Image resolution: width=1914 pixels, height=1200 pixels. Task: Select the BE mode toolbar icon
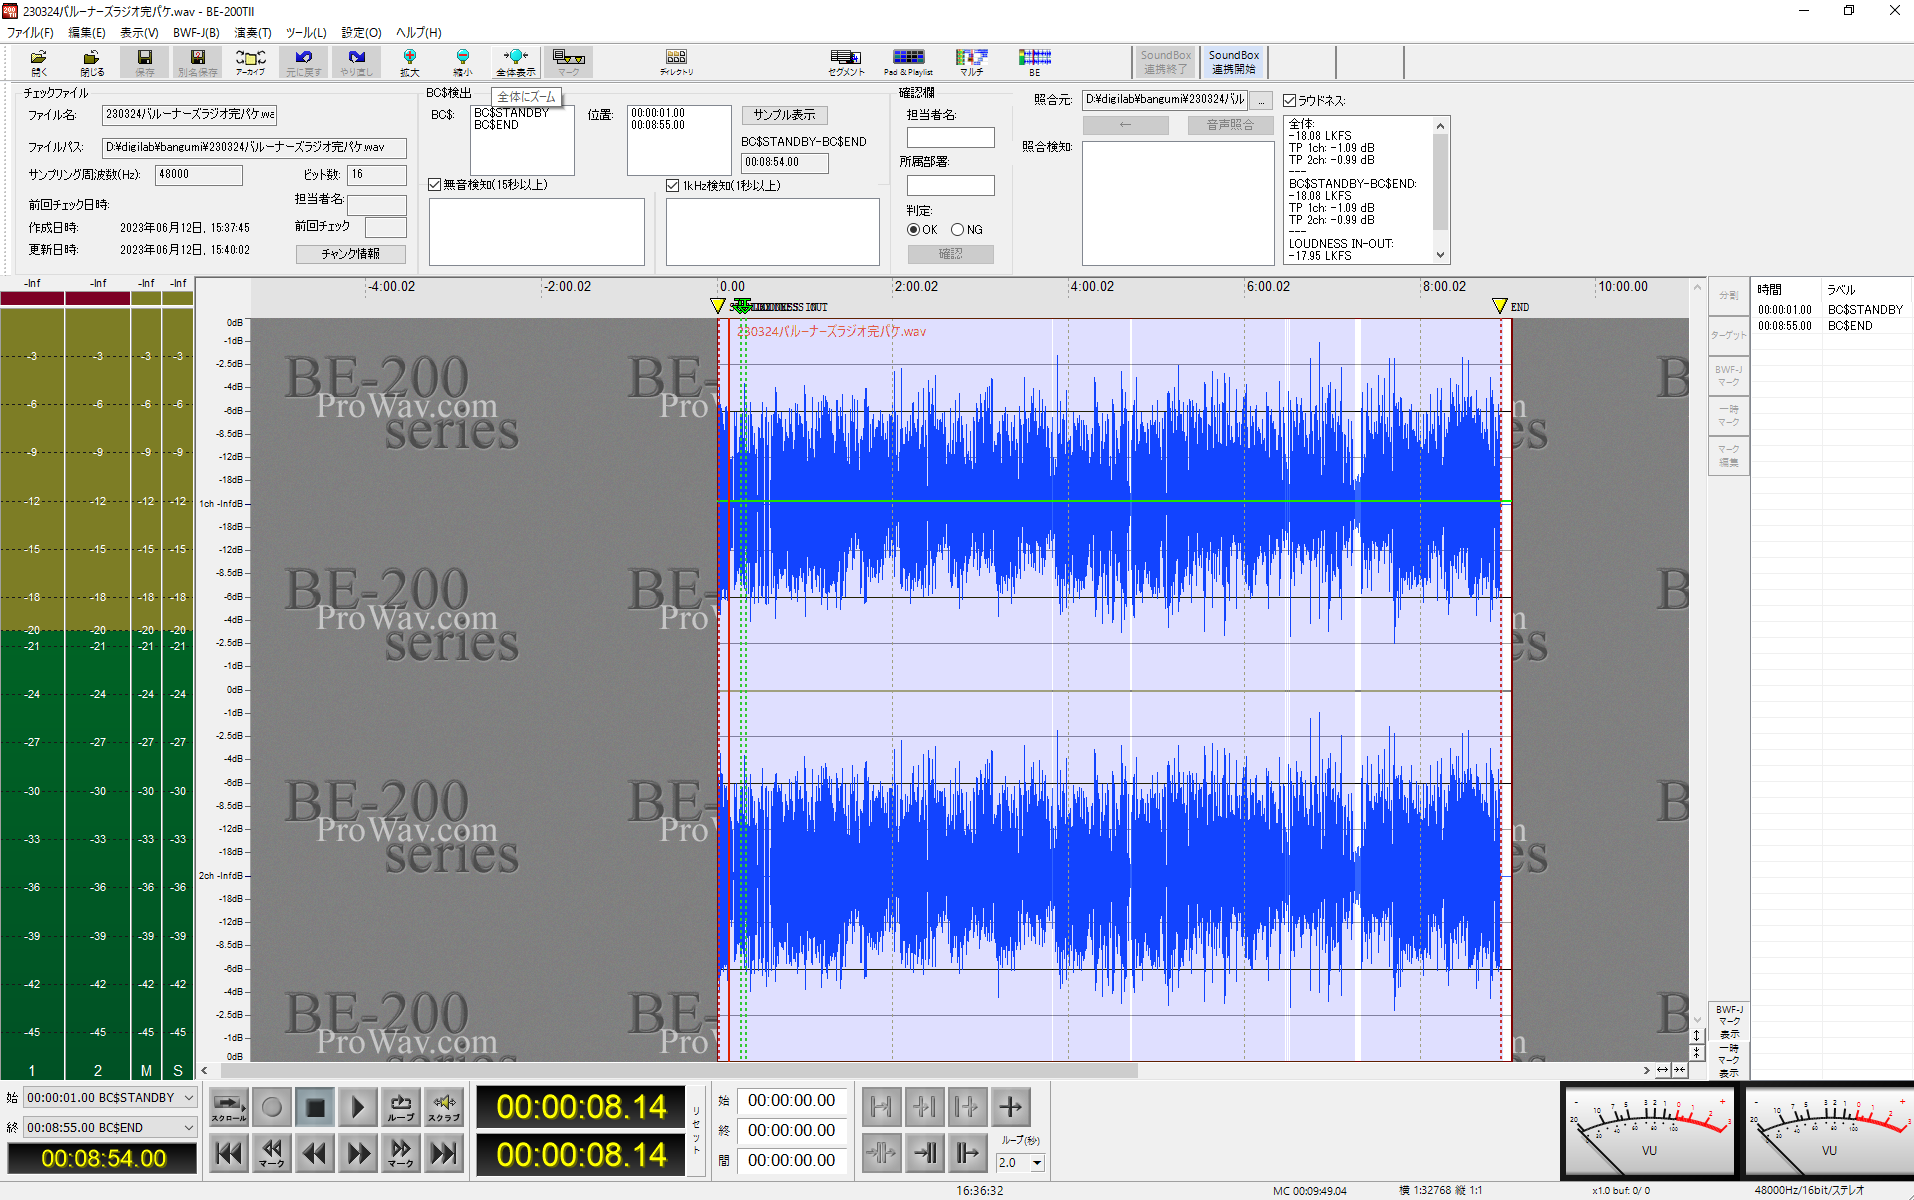click(1035, 62)
